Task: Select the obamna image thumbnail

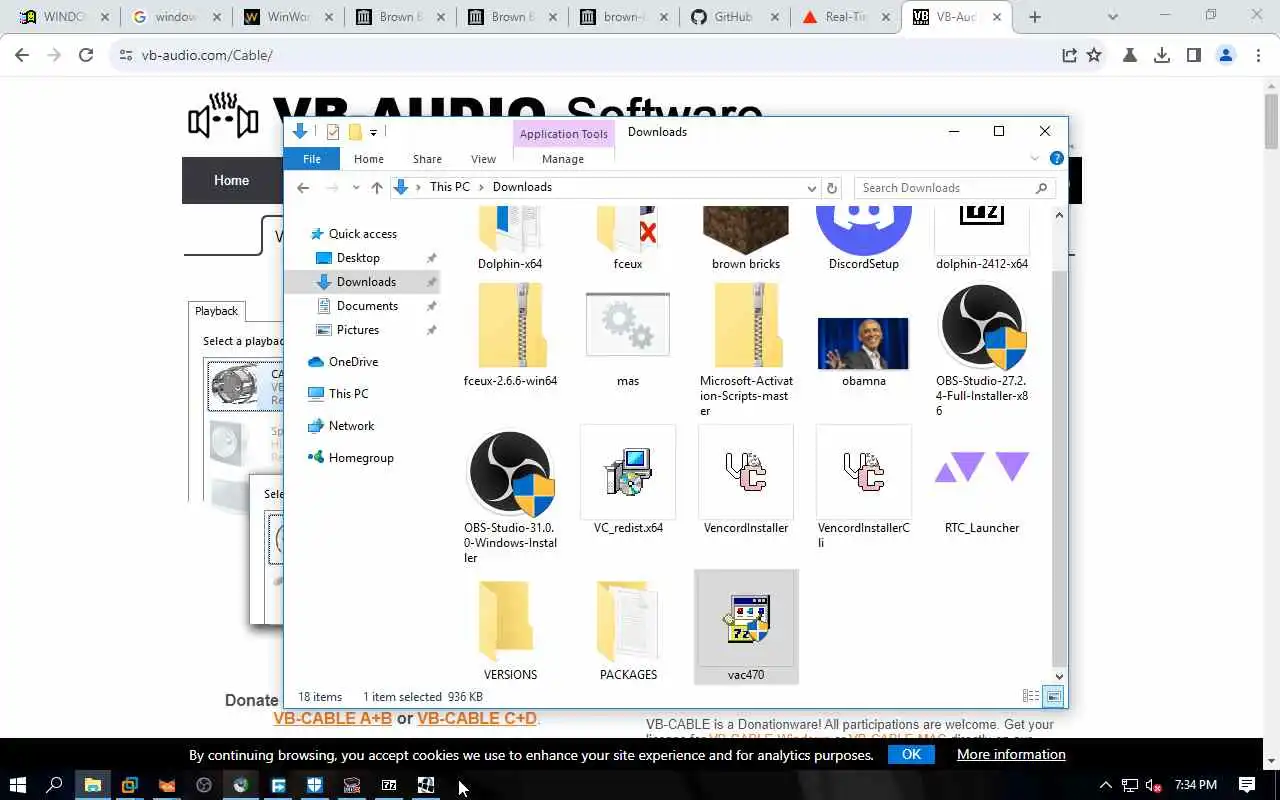Action: pyautogui.click(x=863, y=352)
